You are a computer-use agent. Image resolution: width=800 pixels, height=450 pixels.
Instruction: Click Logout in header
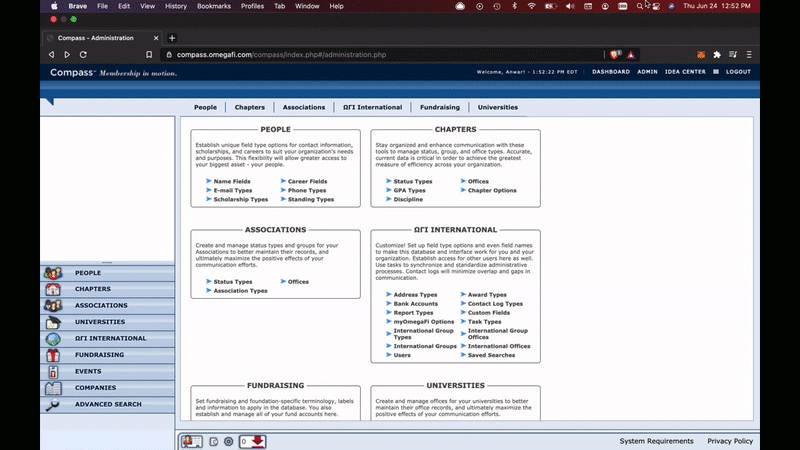(738, 72)
